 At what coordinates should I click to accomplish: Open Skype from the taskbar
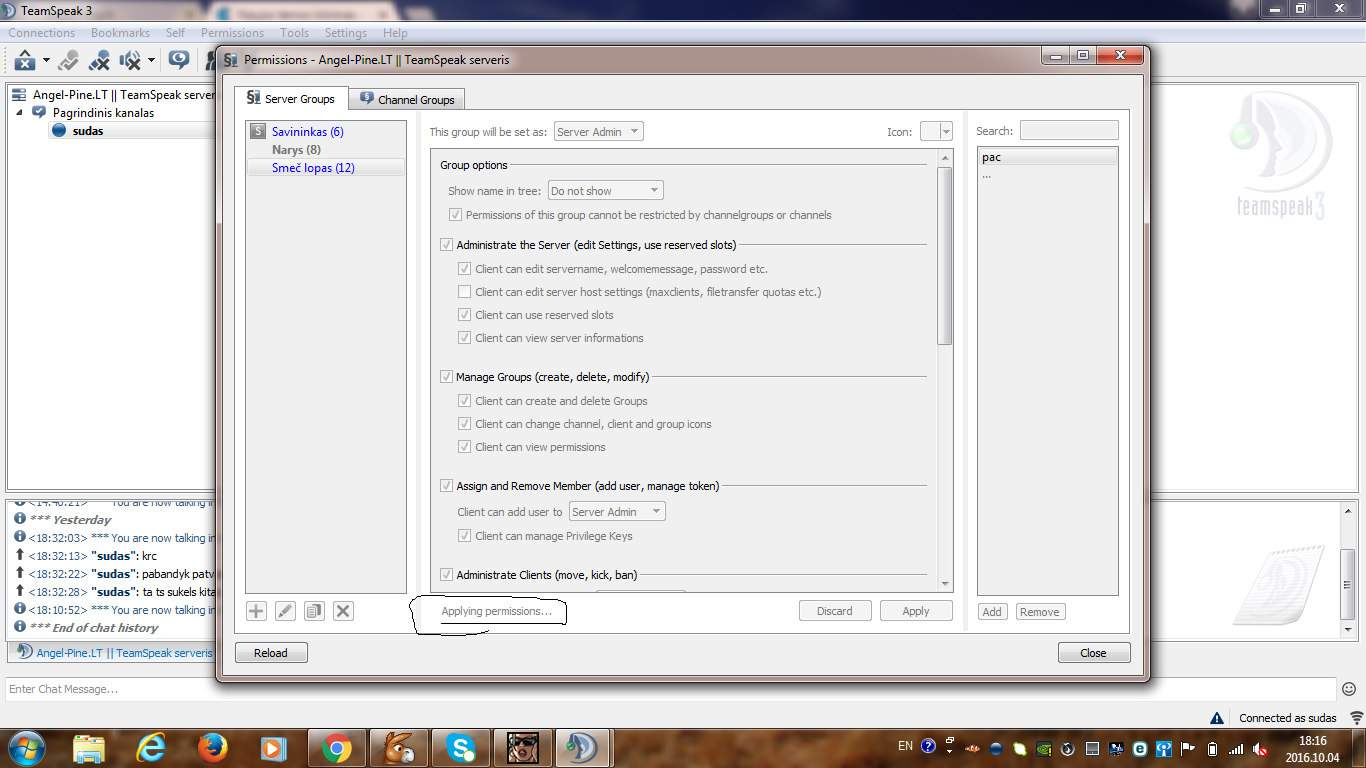click(461, 747)
